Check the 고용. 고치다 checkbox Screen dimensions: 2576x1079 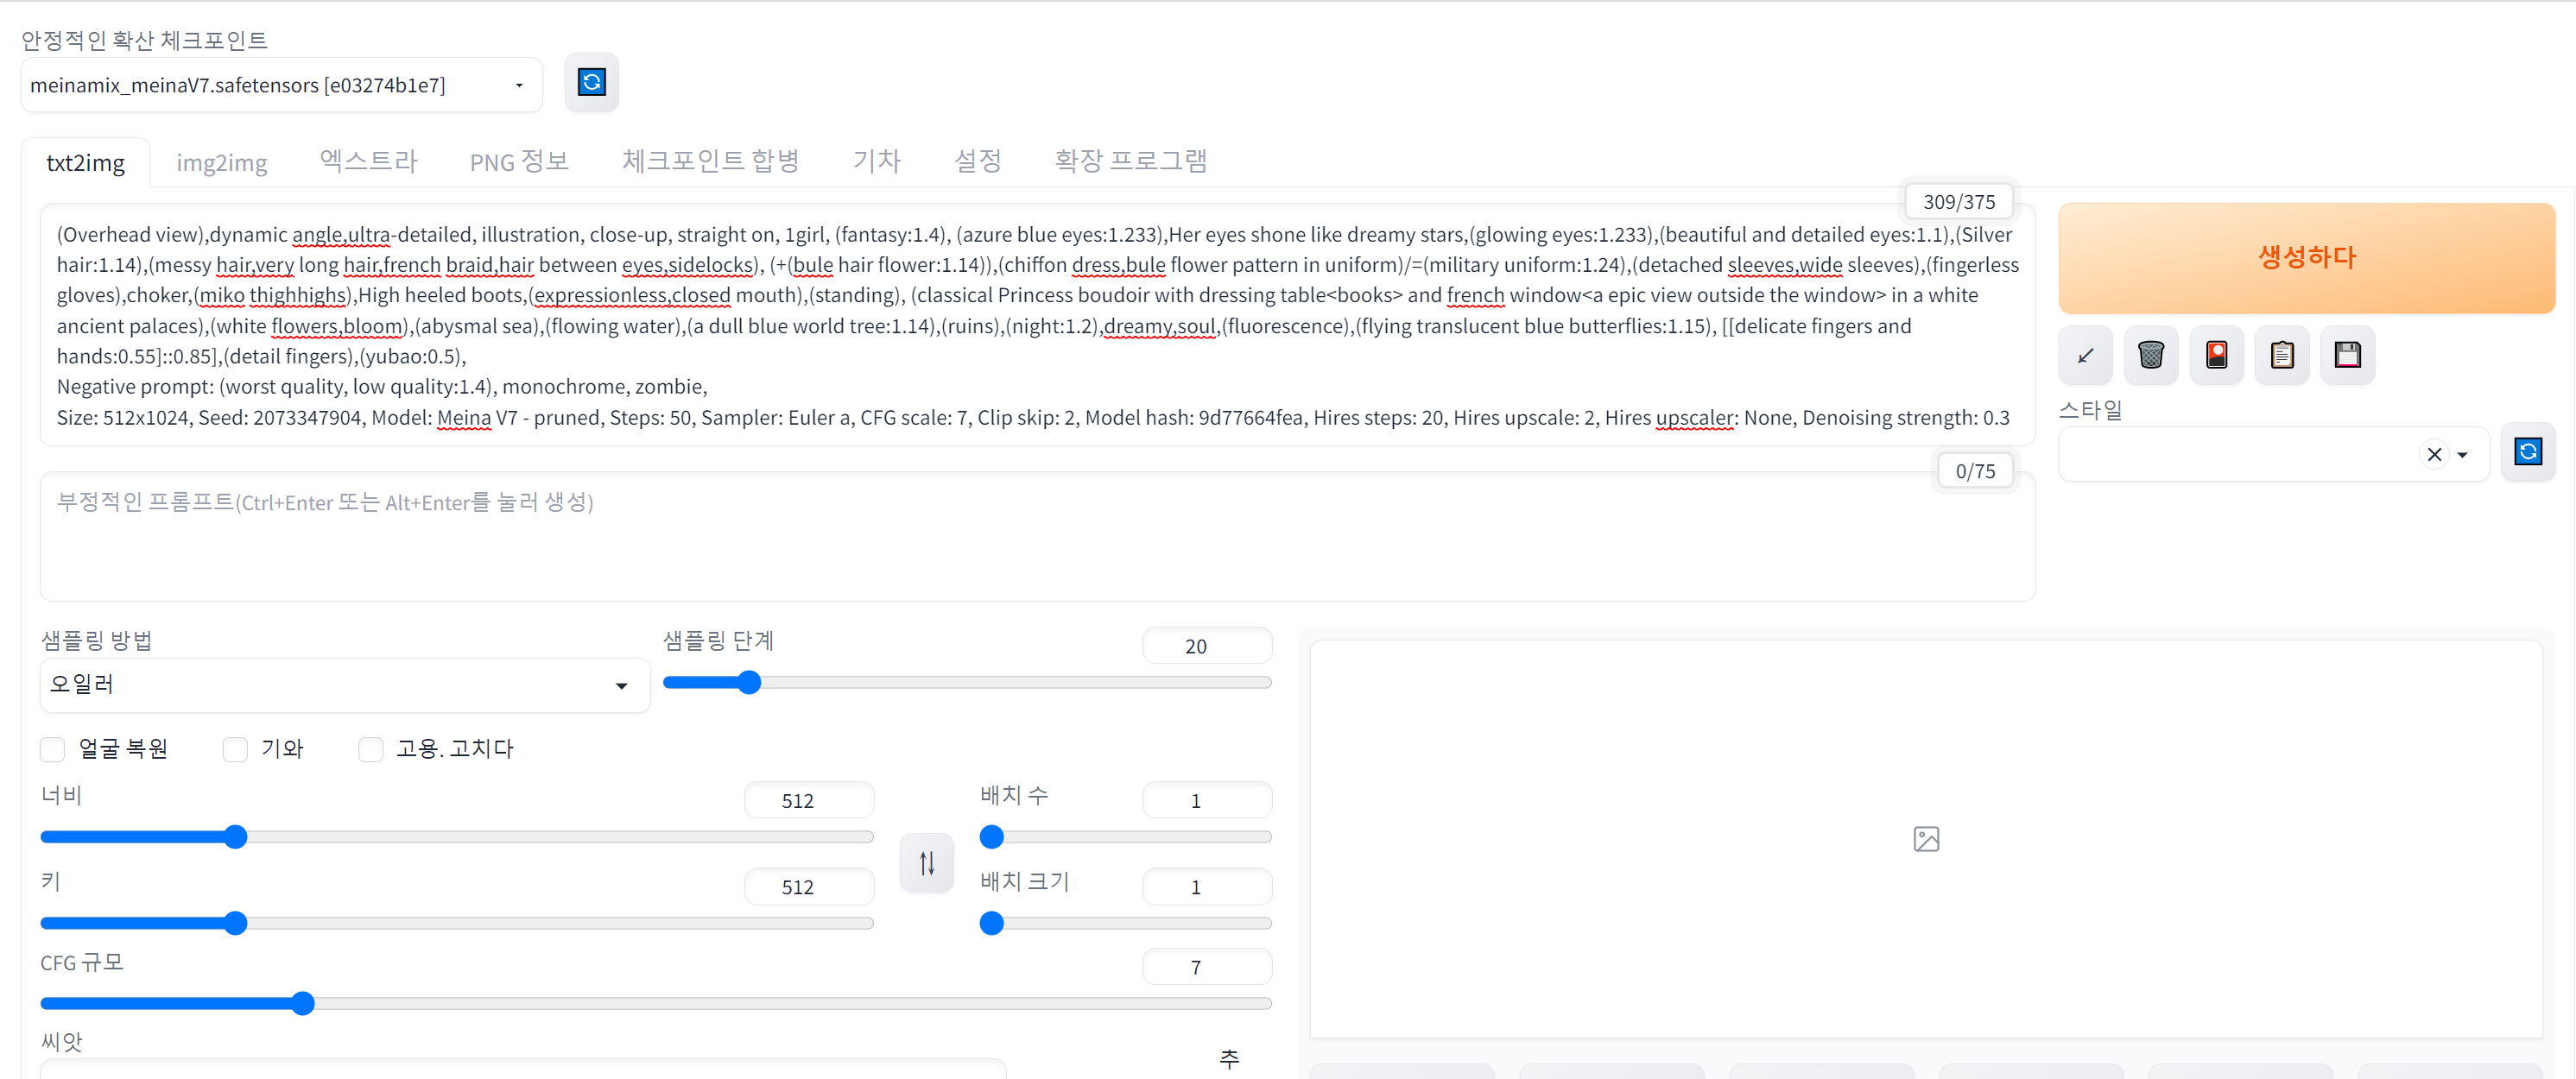[371, 749]
